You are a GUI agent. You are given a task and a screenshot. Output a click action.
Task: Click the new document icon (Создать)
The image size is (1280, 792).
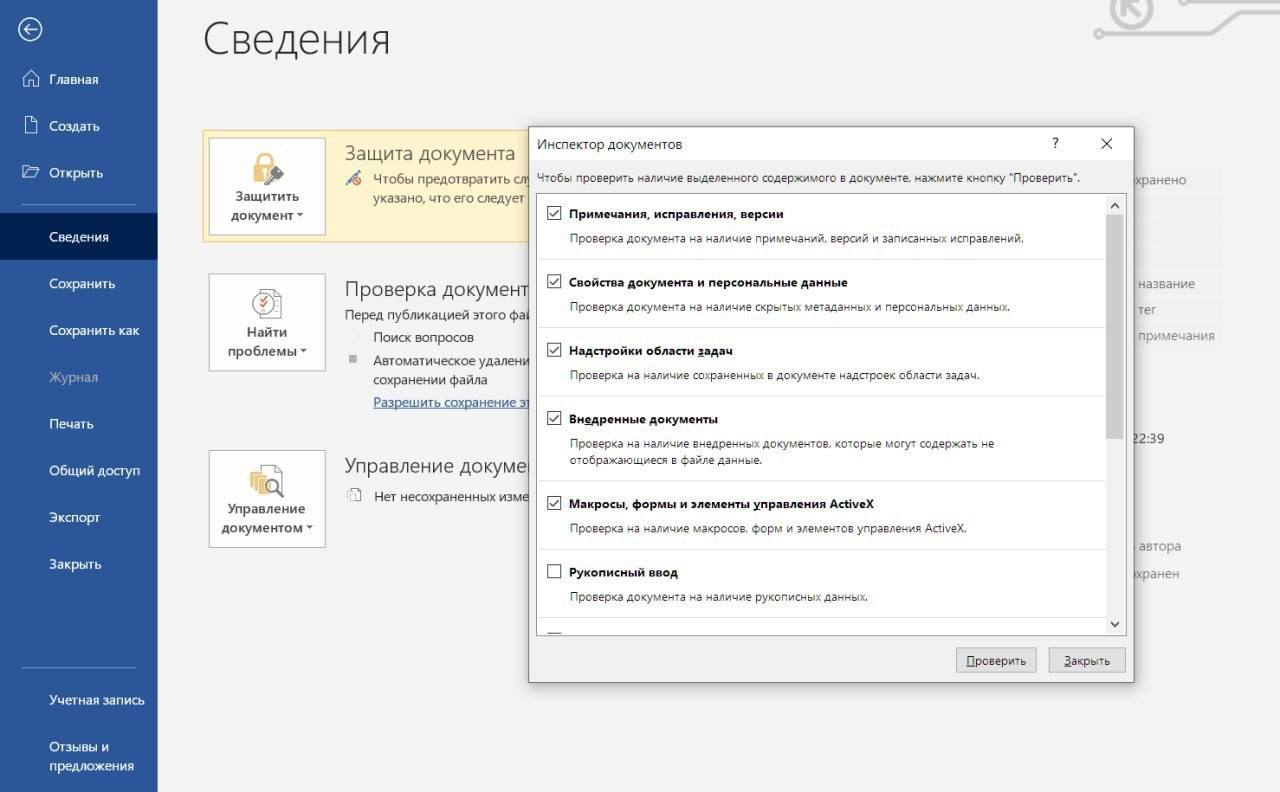31,126
